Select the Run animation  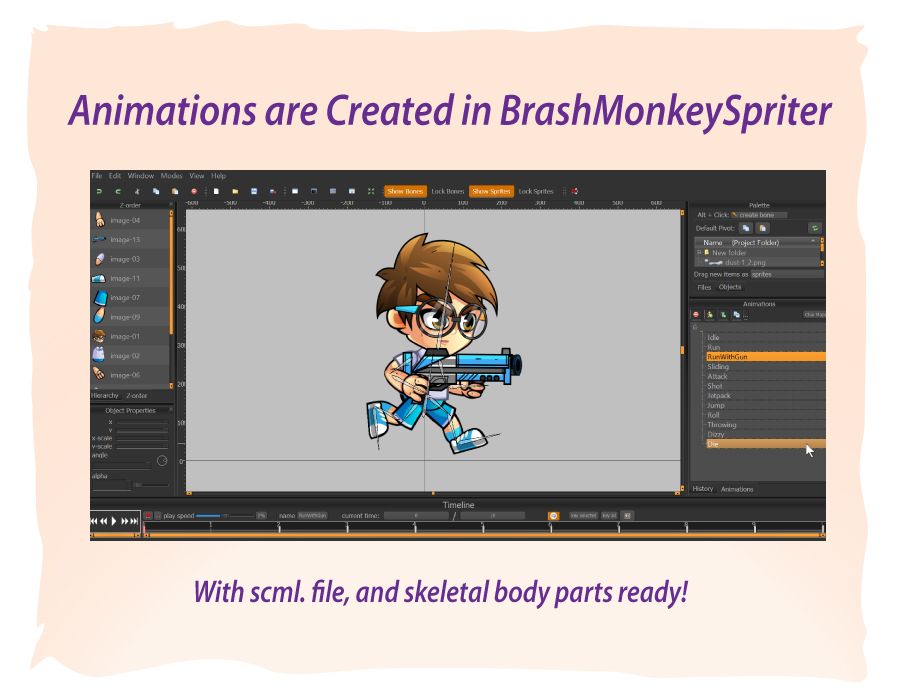(x=766, y=347)
